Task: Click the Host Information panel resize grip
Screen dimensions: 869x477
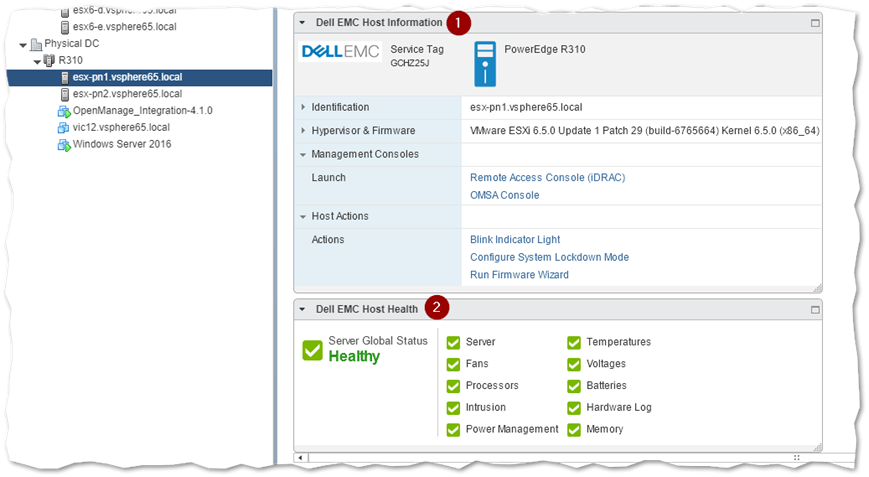Action: pyautogui.click(x=817, y=288)
